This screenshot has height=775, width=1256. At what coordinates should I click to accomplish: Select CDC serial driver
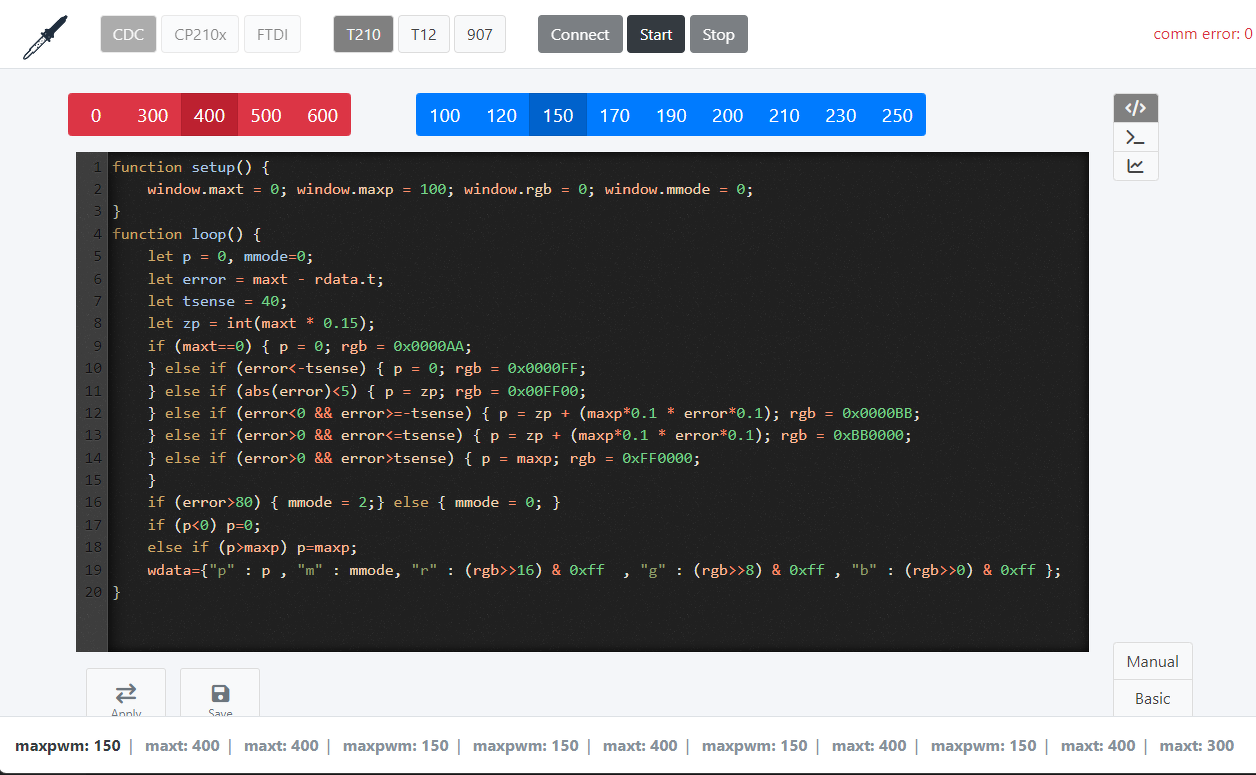128,34
